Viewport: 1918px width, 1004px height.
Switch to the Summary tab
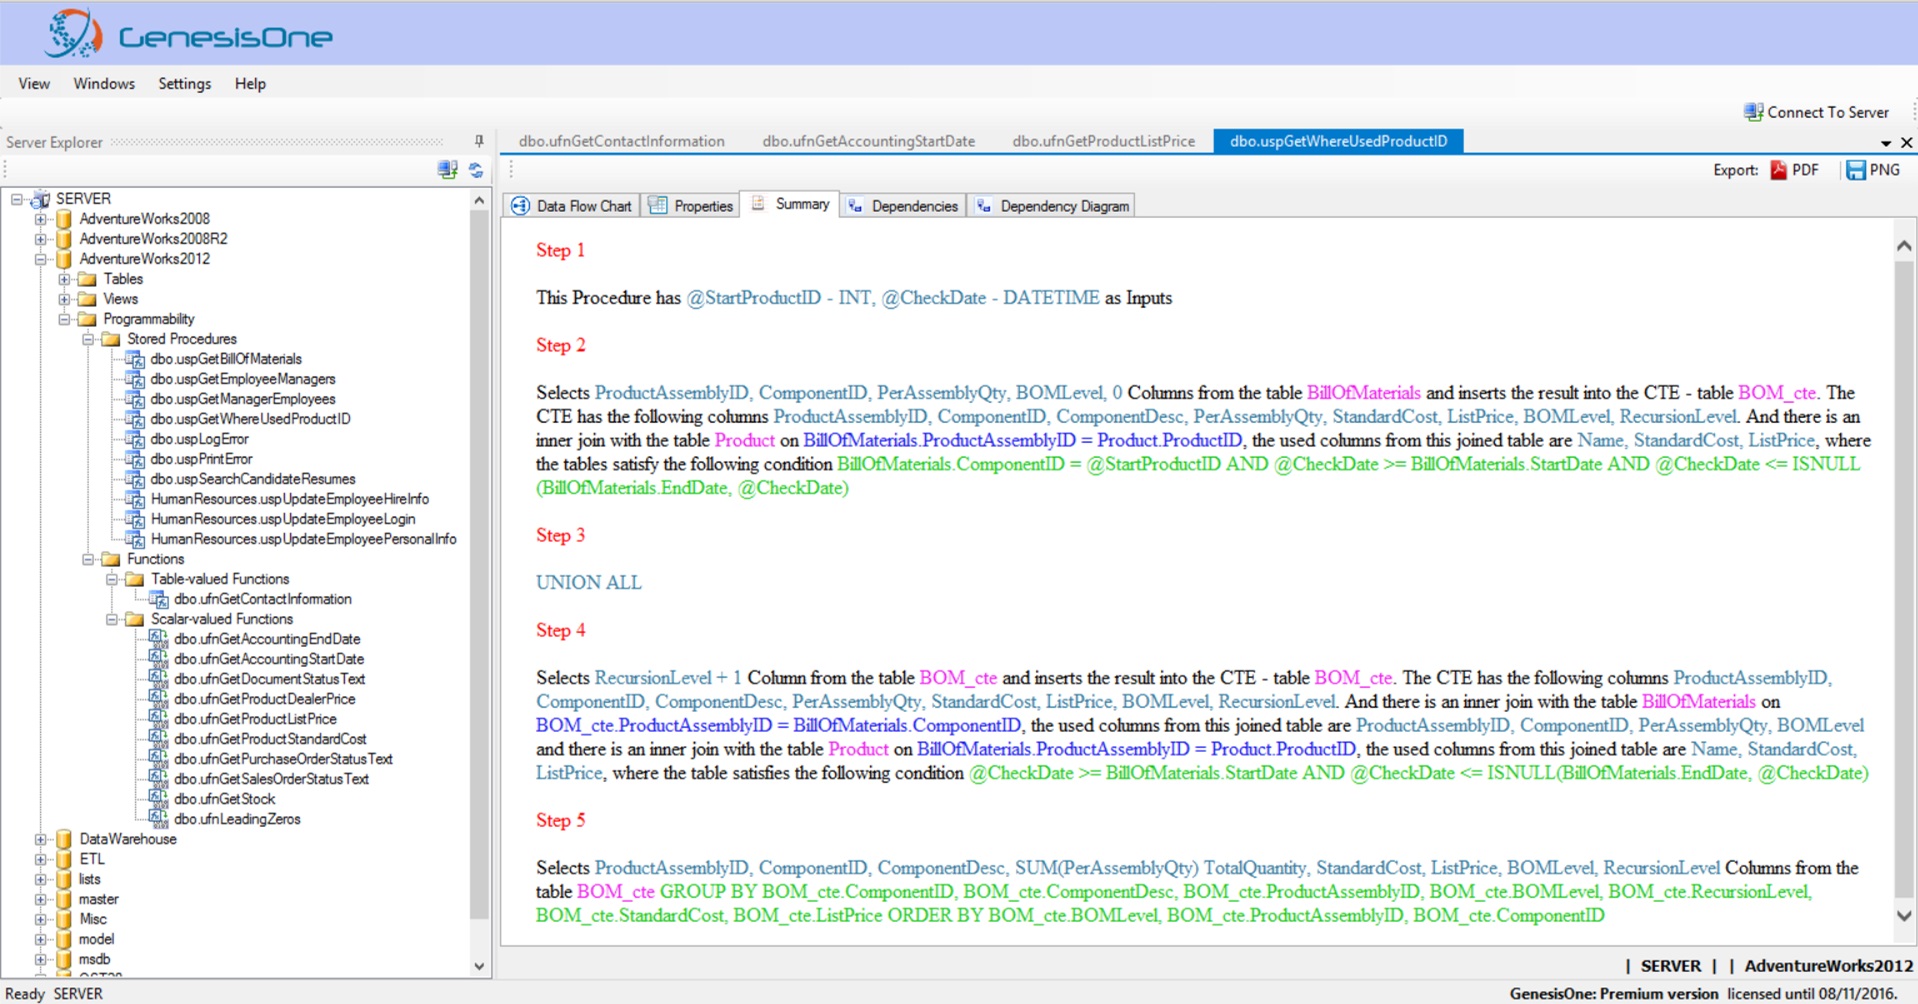click(x=790, y=204)
